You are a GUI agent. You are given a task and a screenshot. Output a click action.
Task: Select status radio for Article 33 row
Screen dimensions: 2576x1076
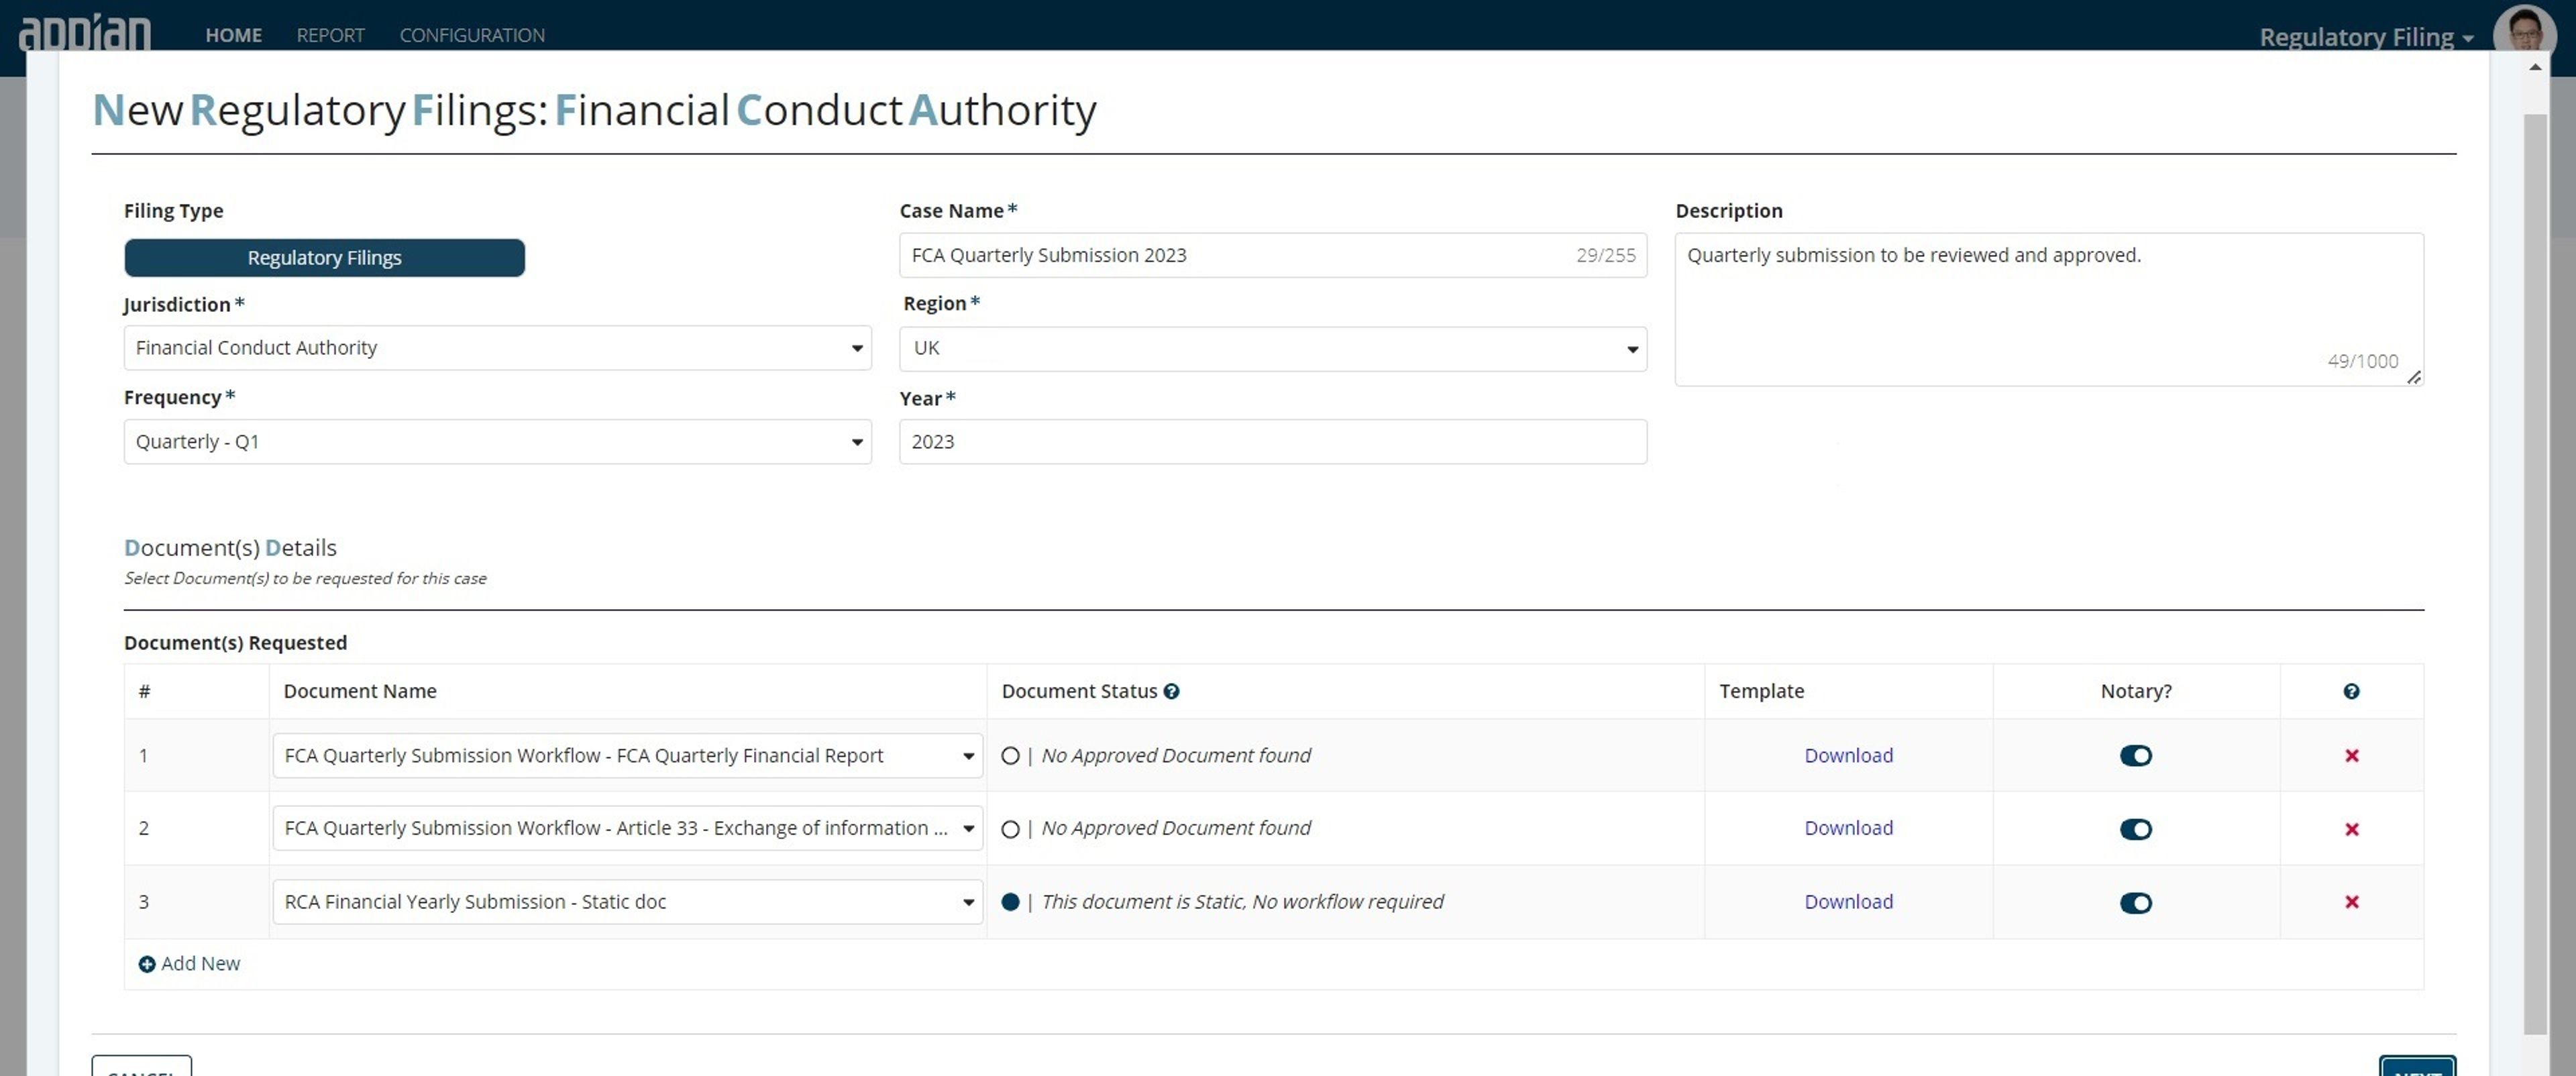[x=1010, y=829]
